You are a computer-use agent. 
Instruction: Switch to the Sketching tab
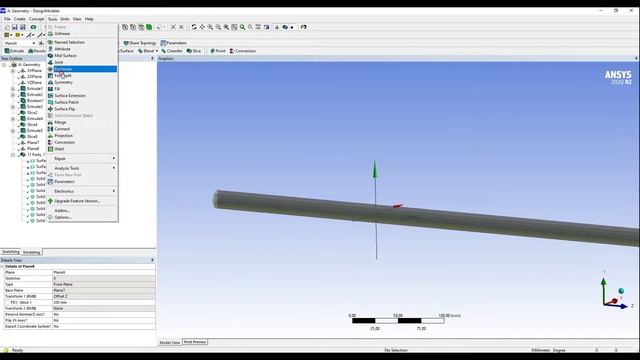pos(11,252)
